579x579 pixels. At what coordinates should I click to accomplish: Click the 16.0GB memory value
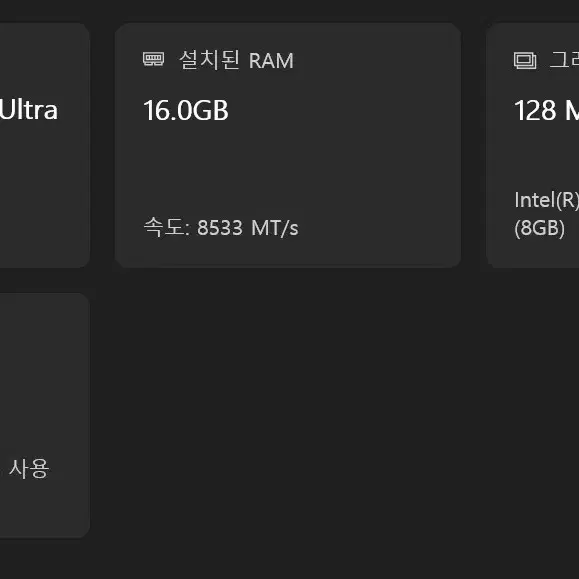click(x=186, y=110)
